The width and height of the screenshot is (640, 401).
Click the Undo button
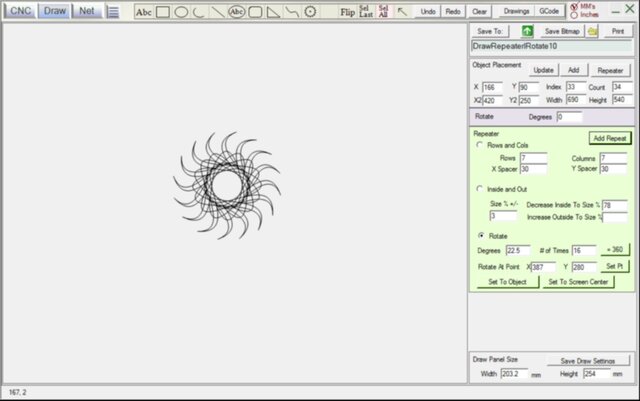(428, 11)
